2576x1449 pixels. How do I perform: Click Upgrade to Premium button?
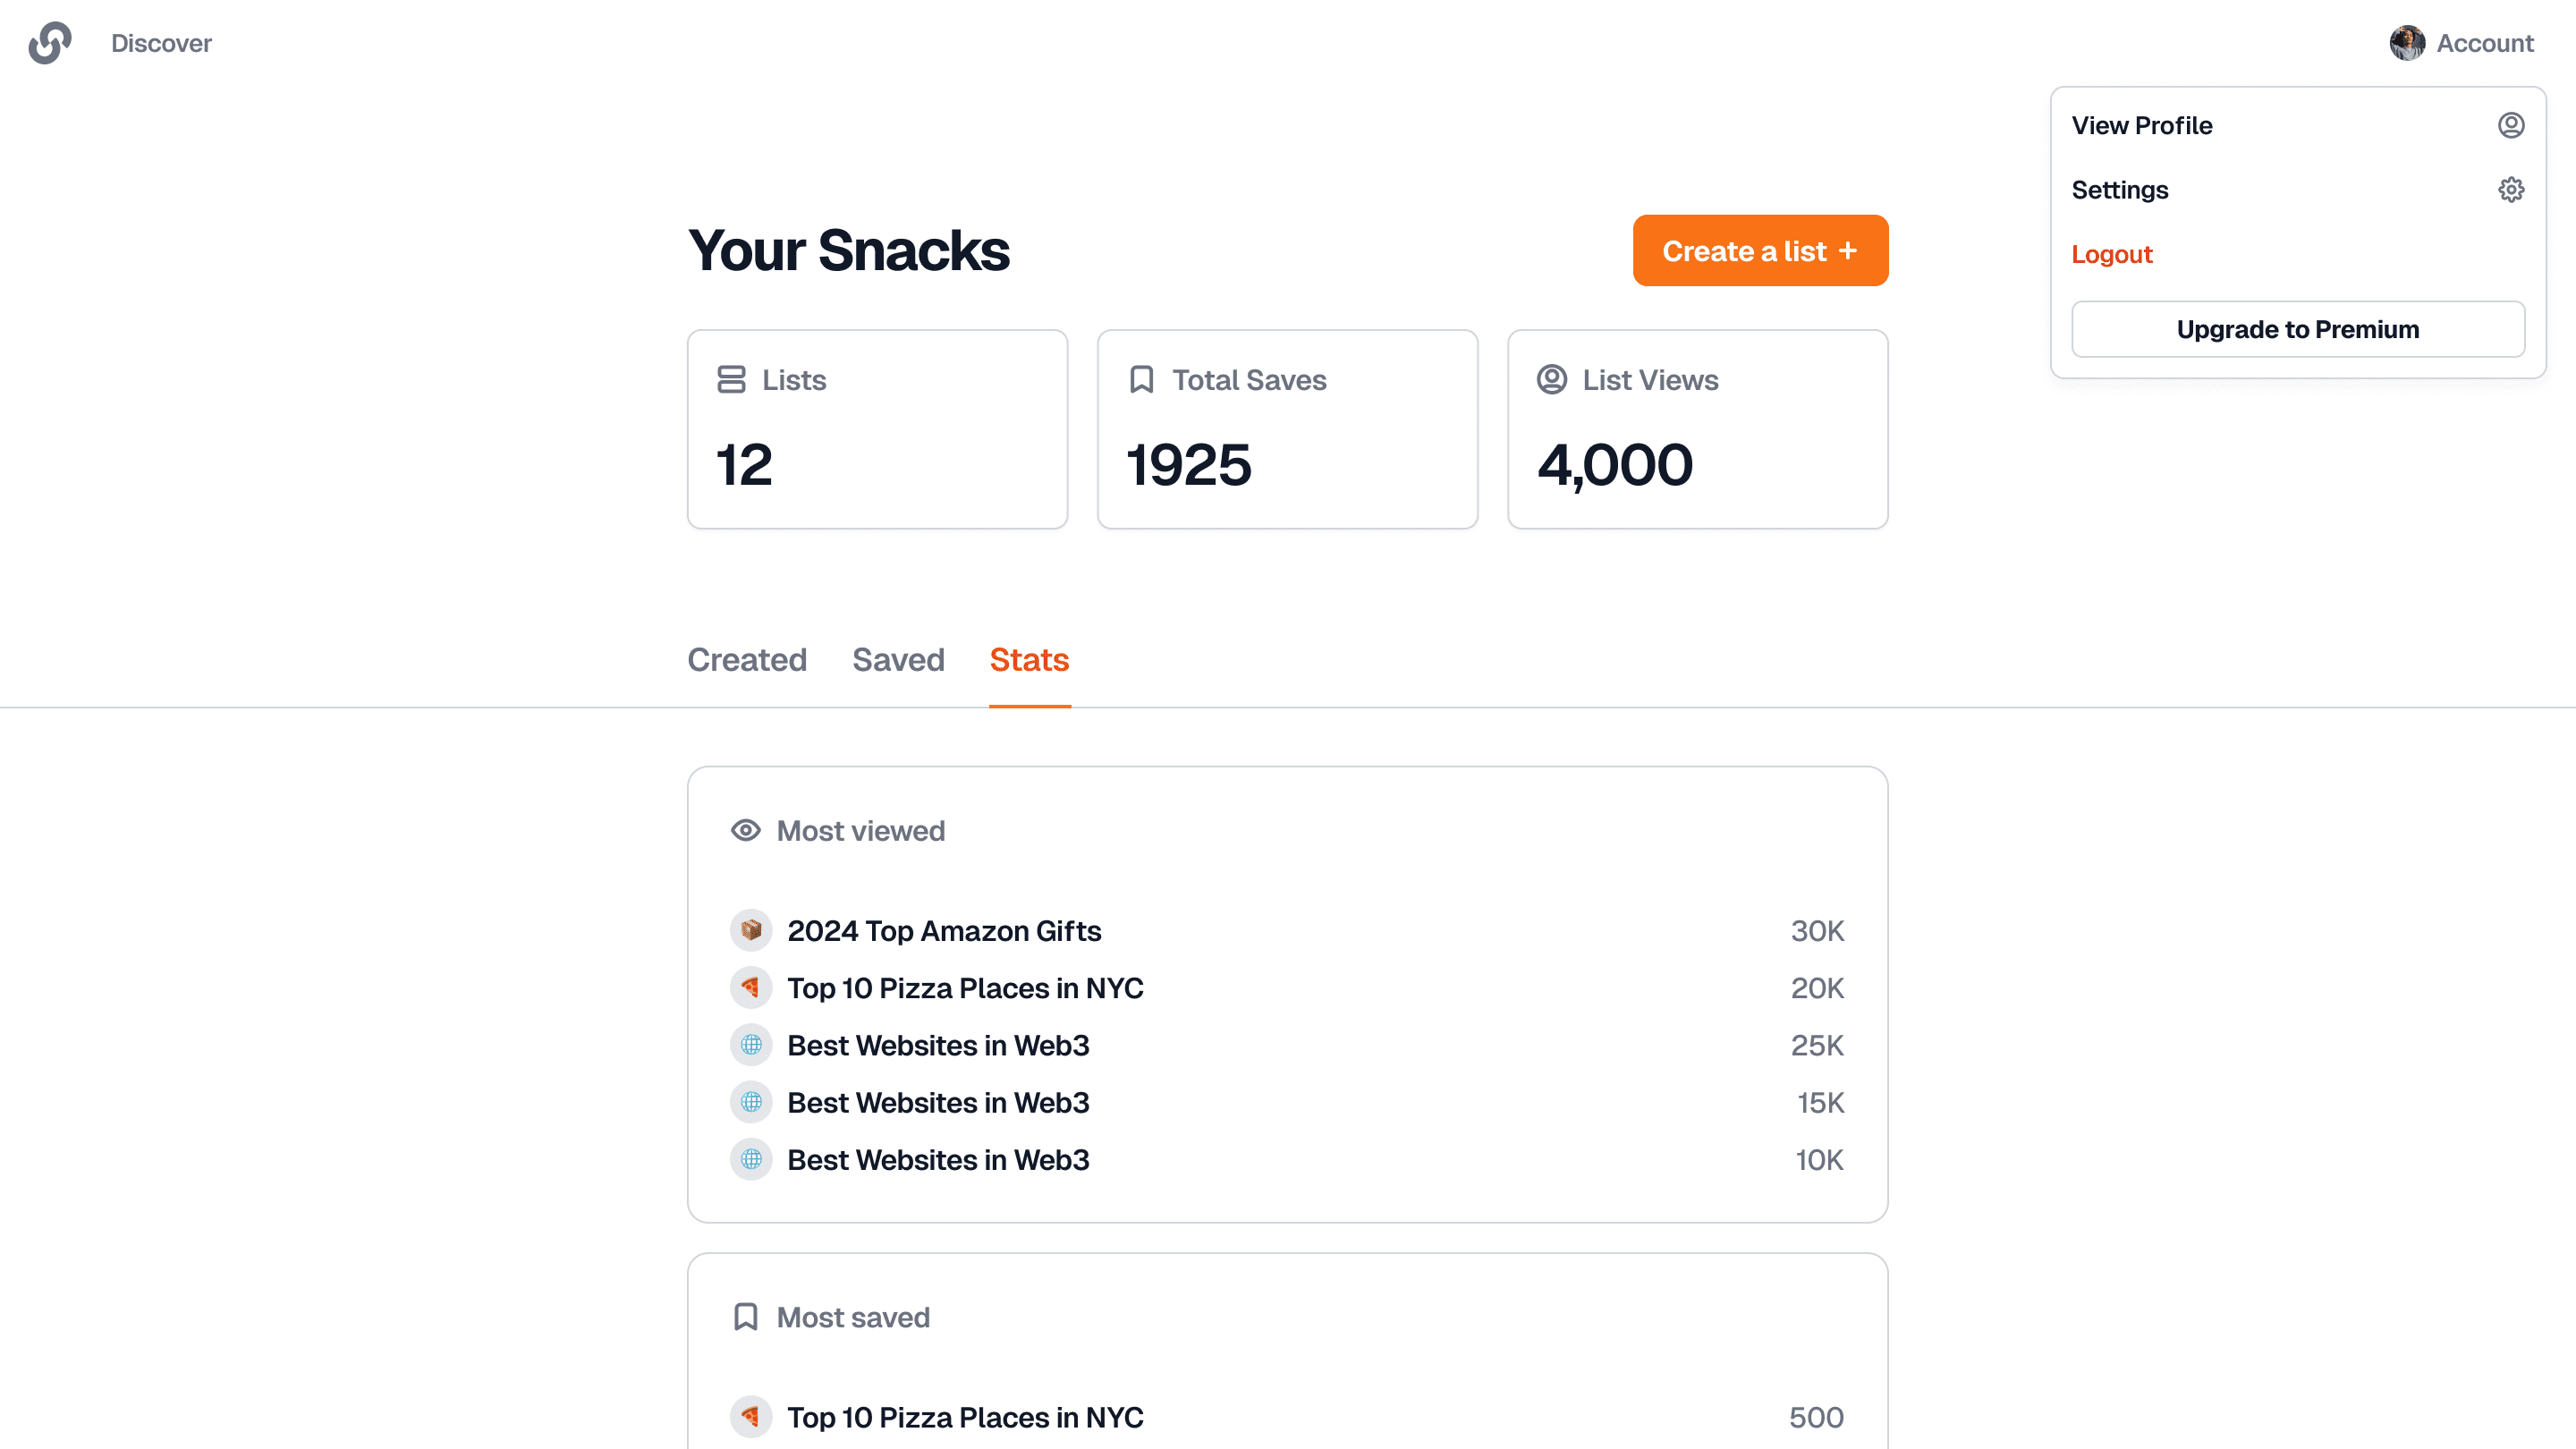(2297, 329)
